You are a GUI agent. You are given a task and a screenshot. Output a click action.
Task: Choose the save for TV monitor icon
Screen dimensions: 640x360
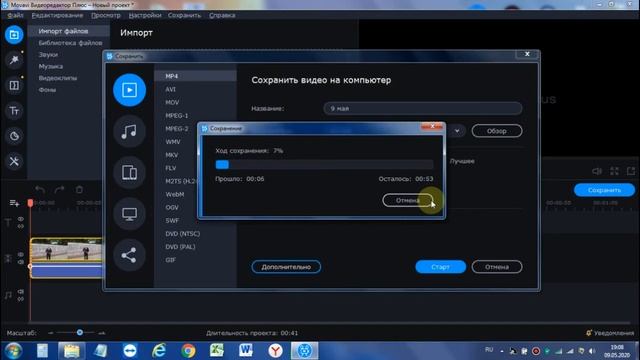129,214
